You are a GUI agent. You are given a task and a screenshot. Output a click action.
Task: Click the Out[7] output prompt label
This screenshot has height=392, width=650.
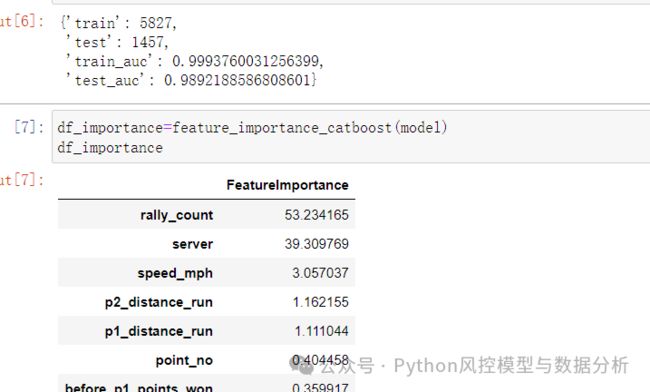pyautogui.click(x=22, y=180)
